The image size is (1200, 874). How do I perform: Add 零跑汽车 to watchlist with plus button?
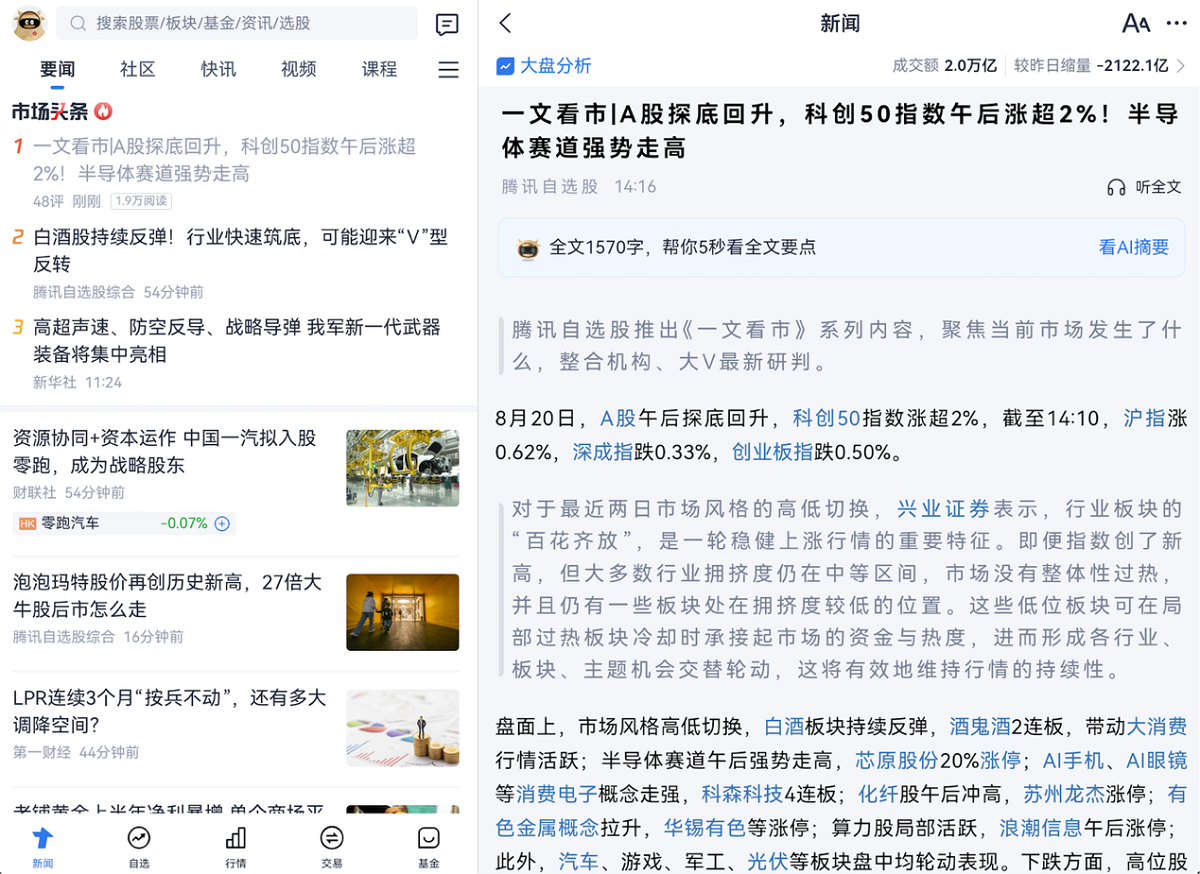[x=221, y=523]
